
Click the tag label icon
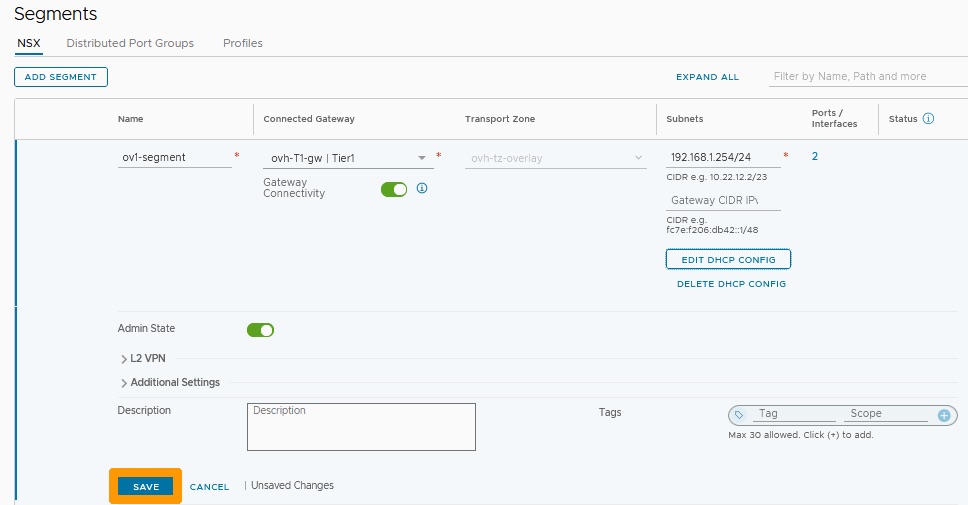coord(739,415)
